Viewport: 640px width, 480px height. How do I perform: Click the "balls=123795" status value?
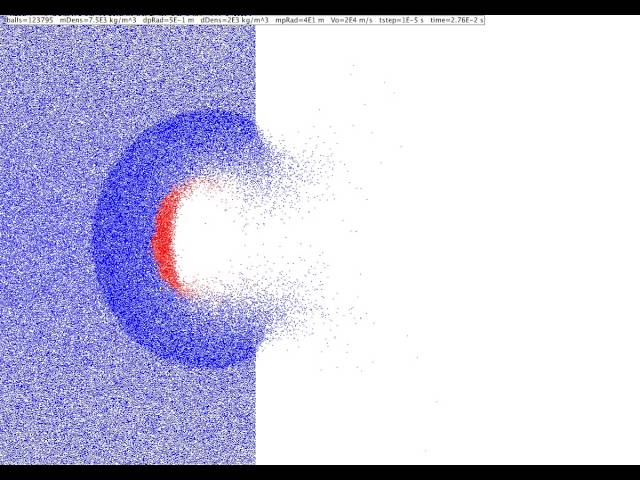pyautogui.click(x=29, y=20)
